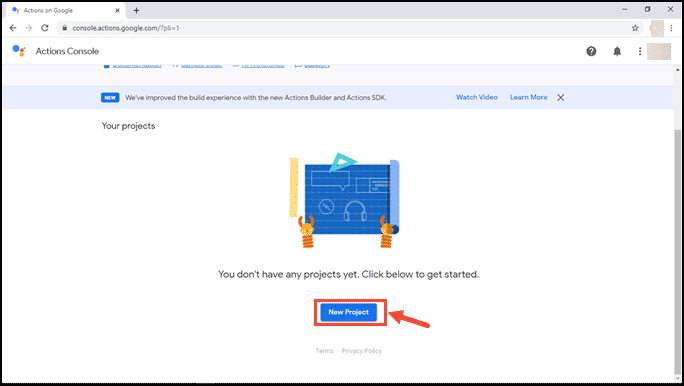The height and width of the screenshot is (386, 684).
Task: Open Actions Console more options menu
Action: 640,51
